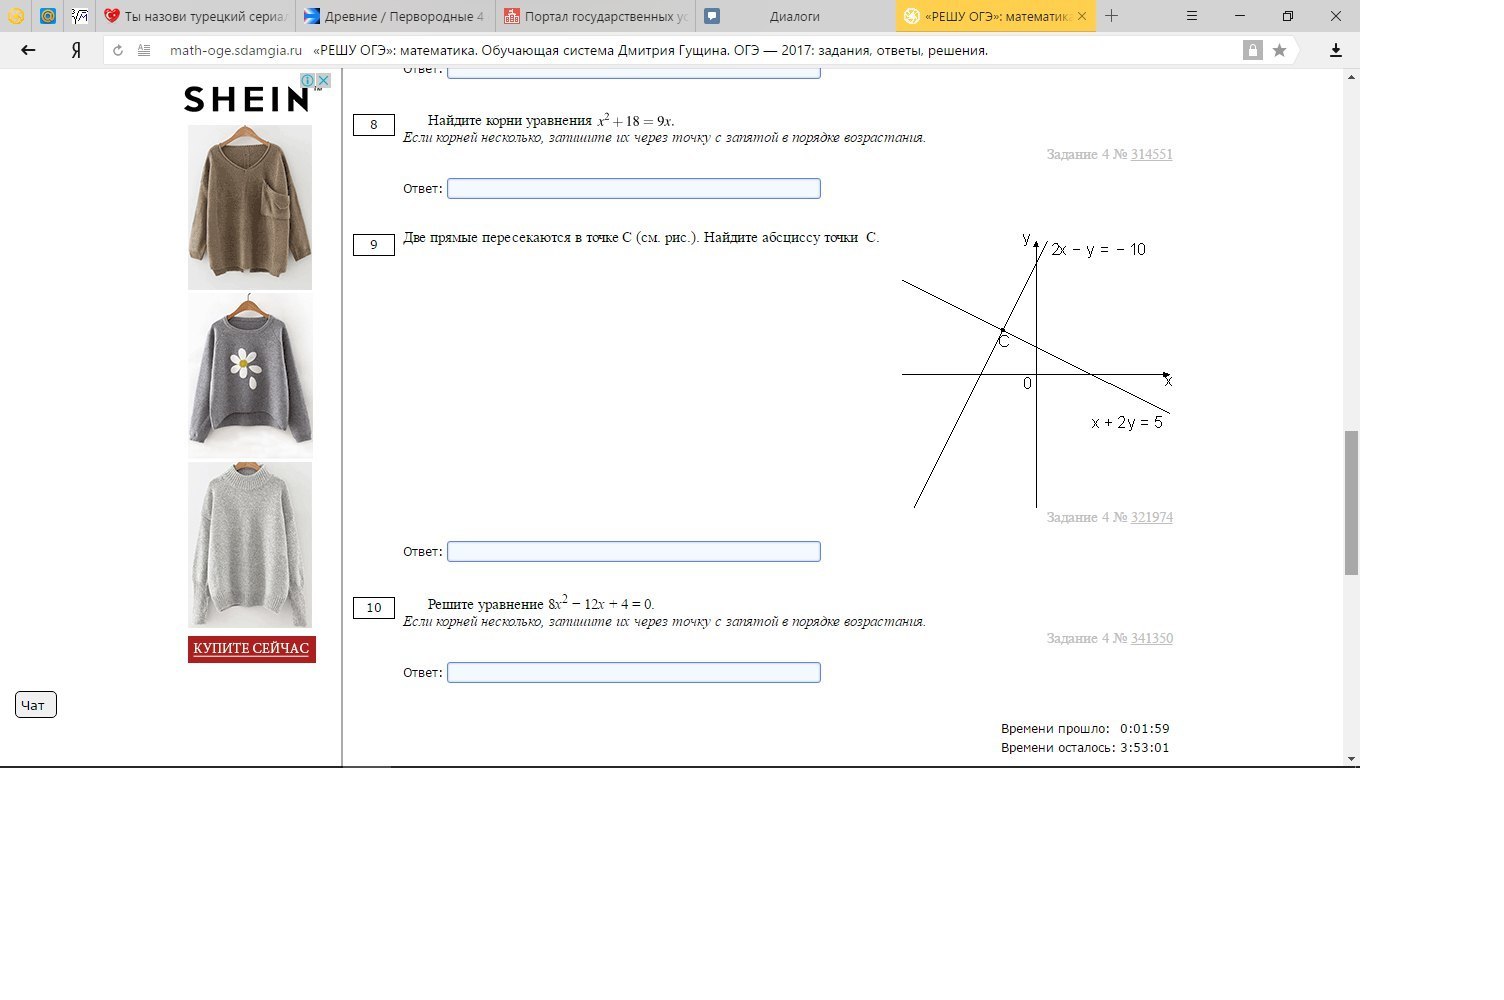The height and width of the screenshot is (1000, 1504).
Task: Switch to the 'Ты назови турецкий сериал' tab
Action: tap(196, 16)
